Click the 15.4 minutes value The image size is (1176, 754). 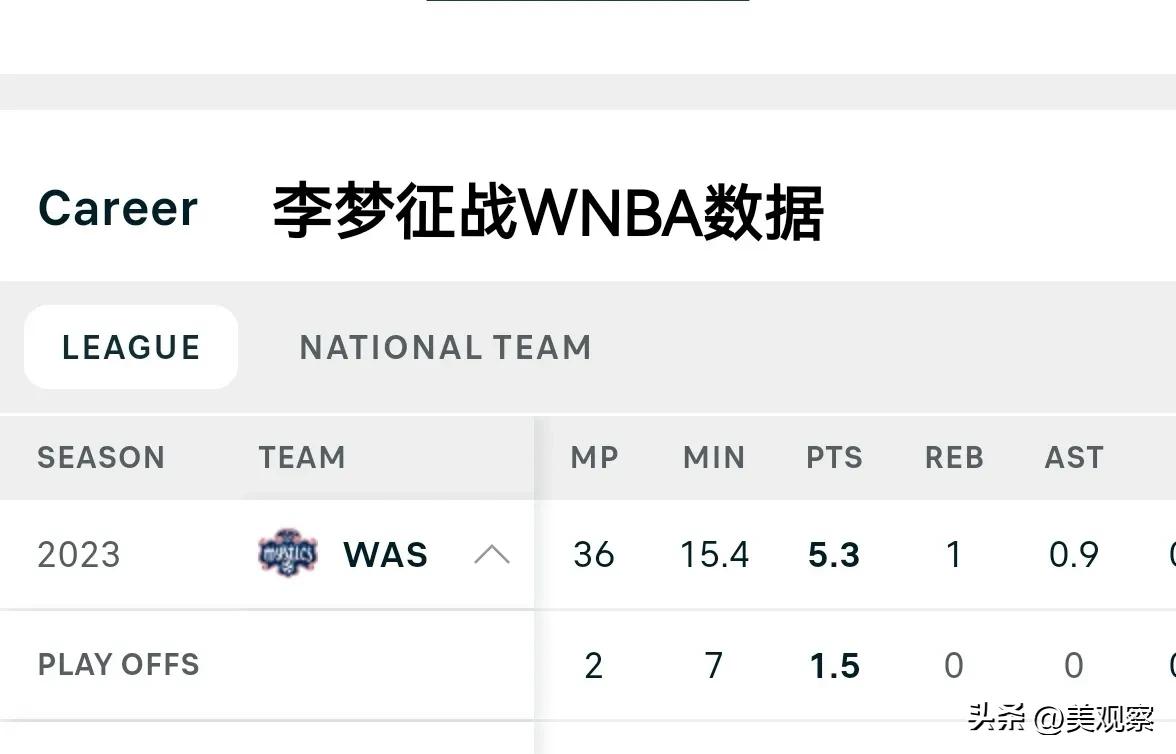coord(714,554)
